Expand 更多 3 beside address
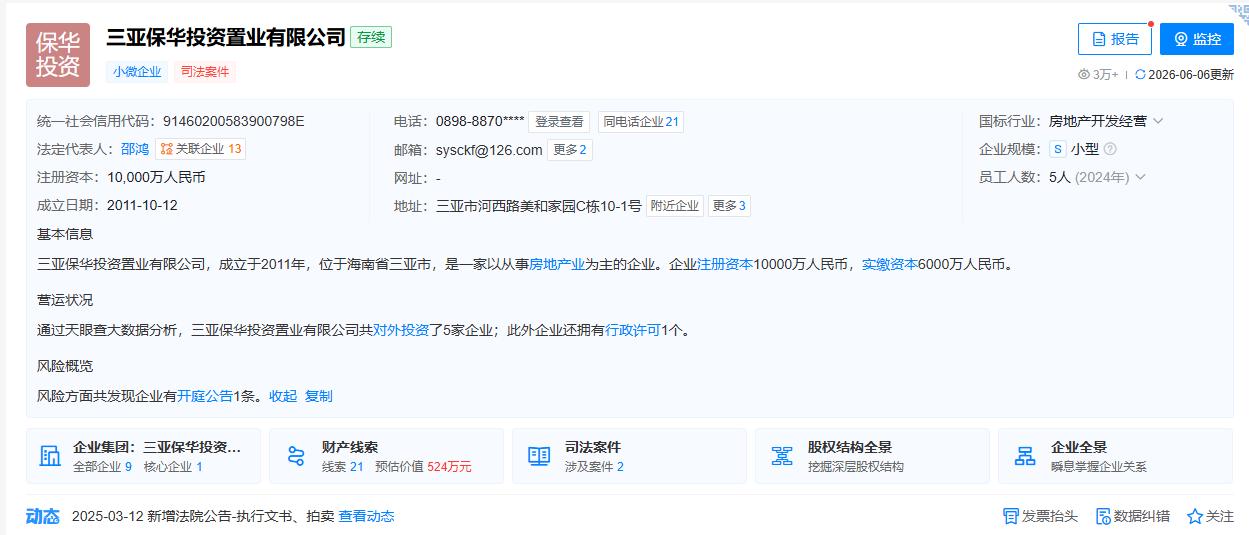 (x=729, y=206)
